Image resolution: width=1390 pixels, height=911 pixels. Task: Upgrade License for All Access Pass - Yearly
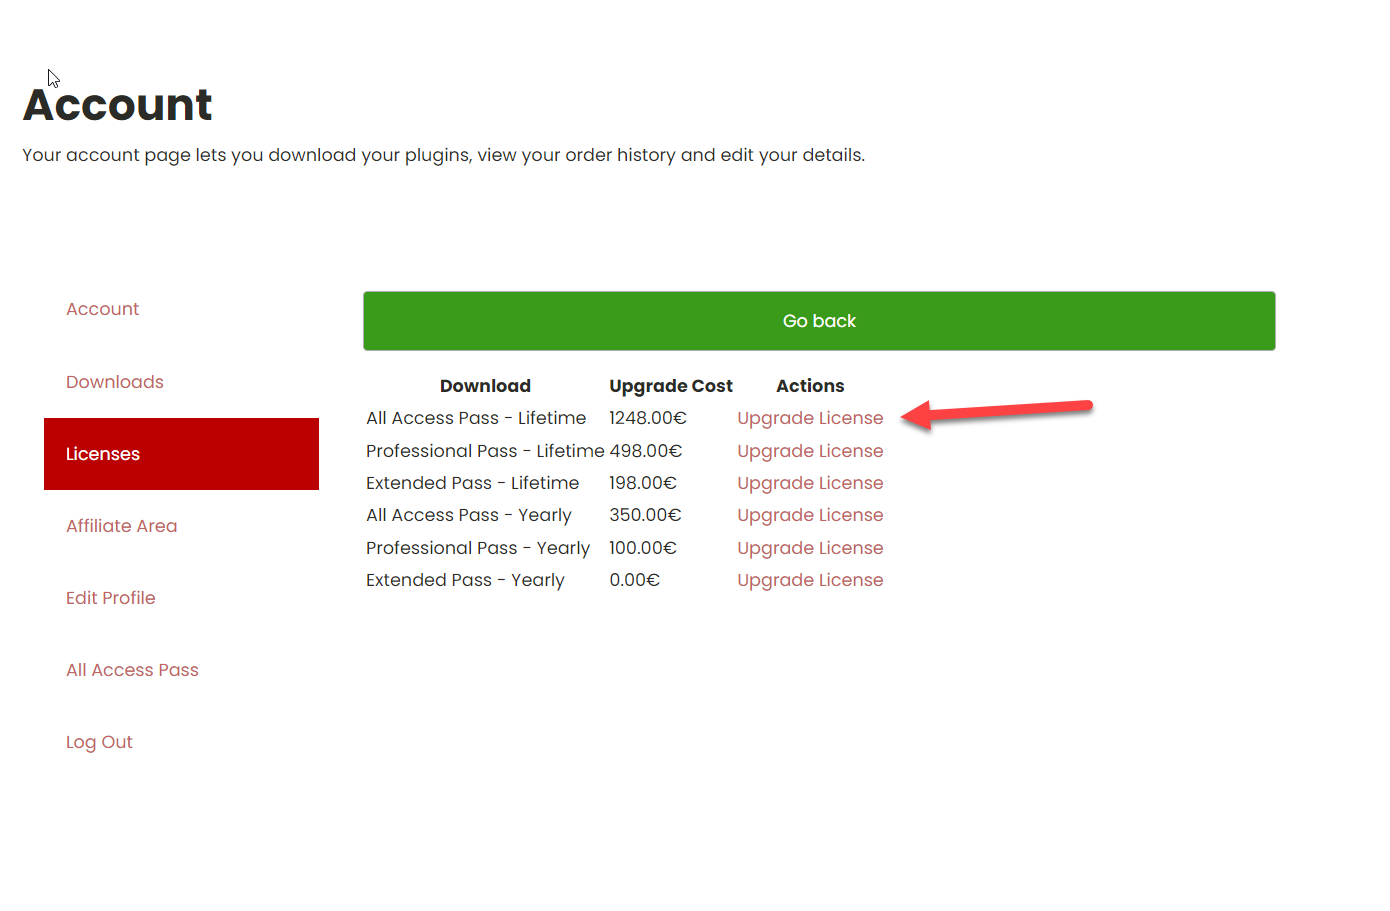(x=810, y=515)
